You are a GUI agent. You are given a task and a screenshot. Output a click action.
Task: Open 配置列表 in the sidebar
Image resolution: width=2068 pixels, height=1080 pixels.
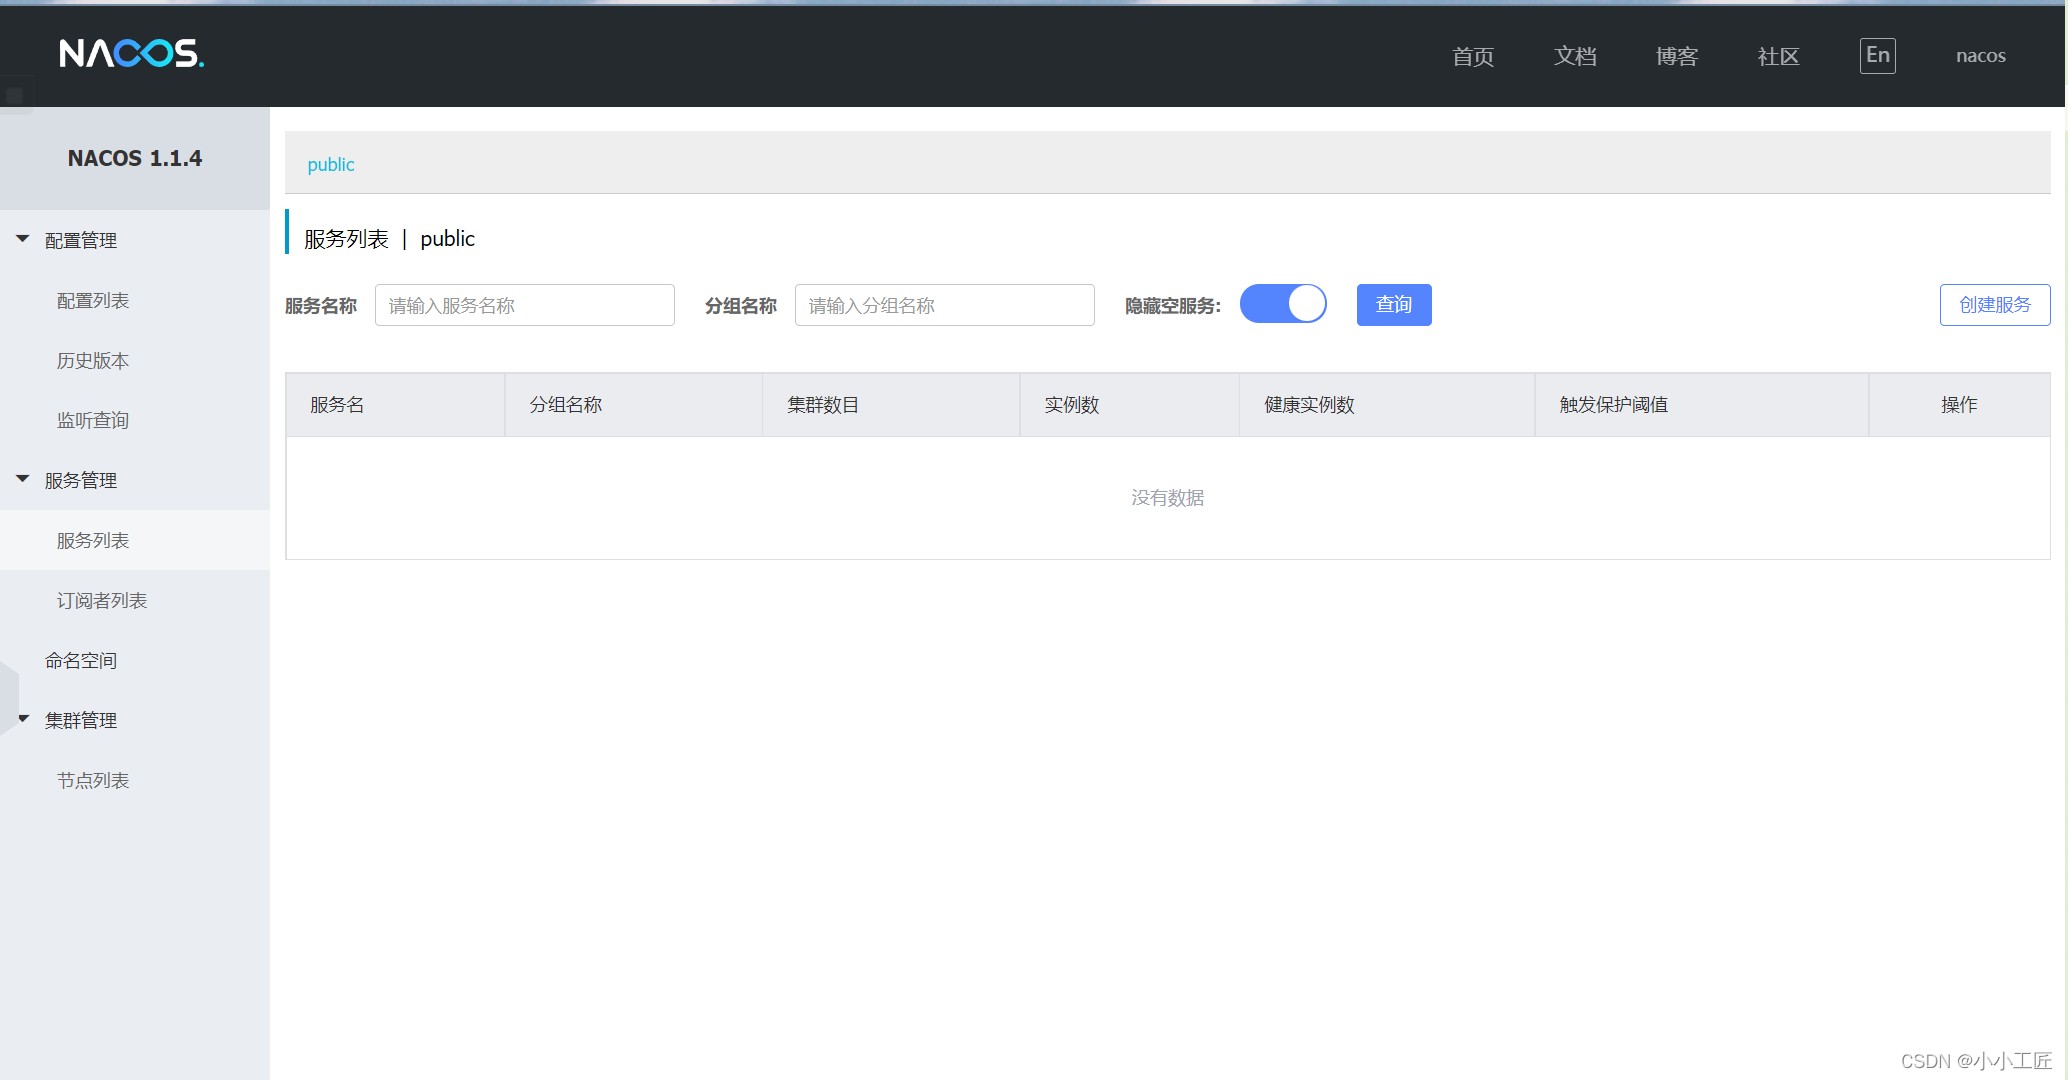click(x=93, y=300)
